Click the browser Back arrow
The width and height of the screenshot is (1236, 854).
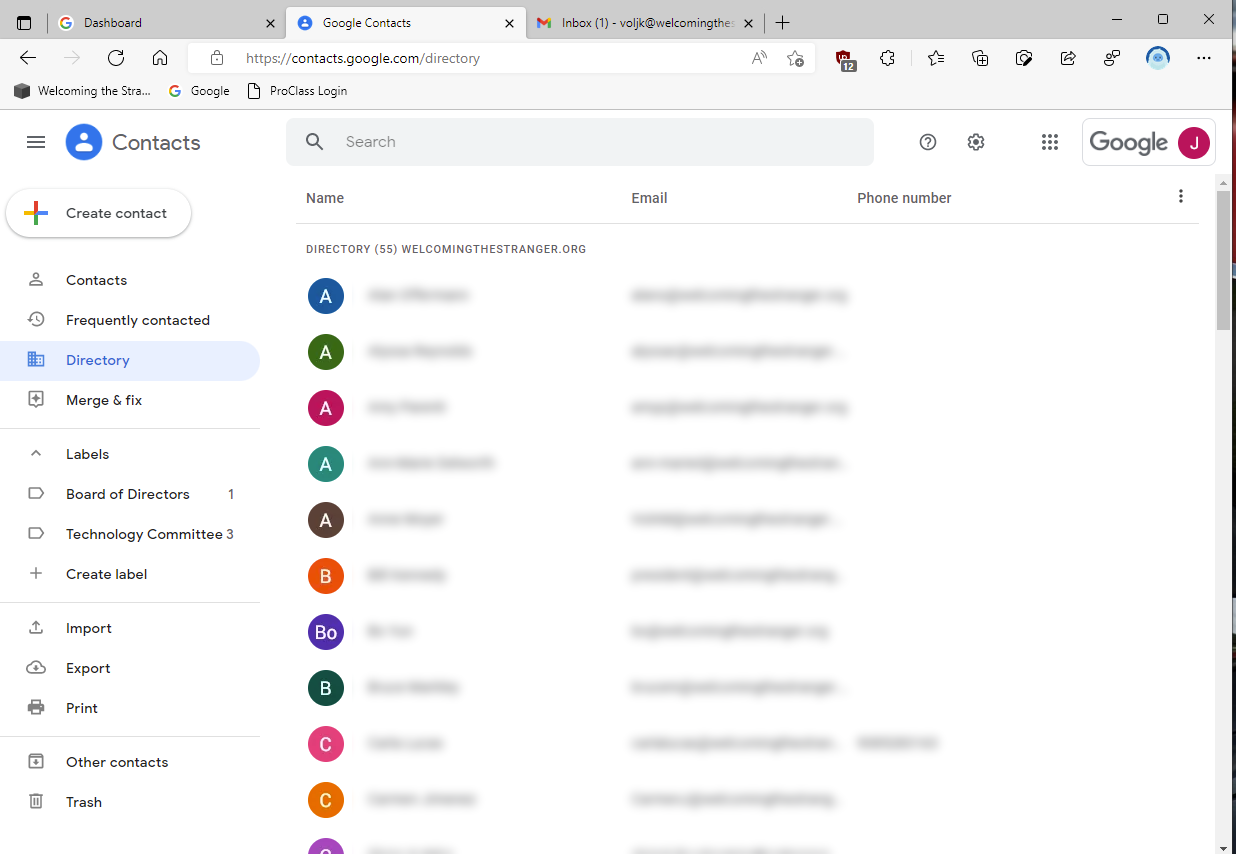[28, 58]
